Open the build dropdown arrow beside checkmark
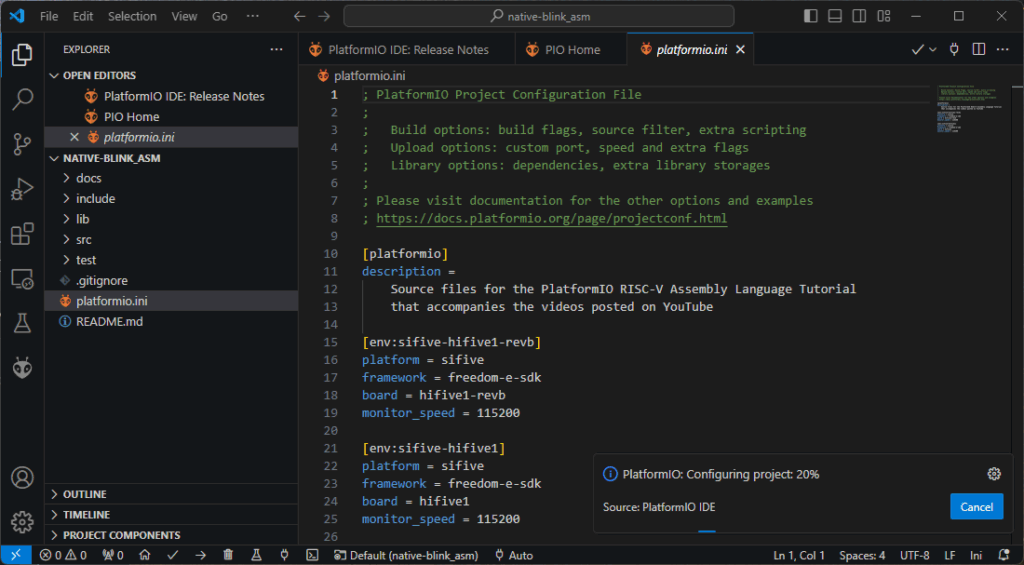Screen dimensions: 1024x565 click(x=933, y=50)
